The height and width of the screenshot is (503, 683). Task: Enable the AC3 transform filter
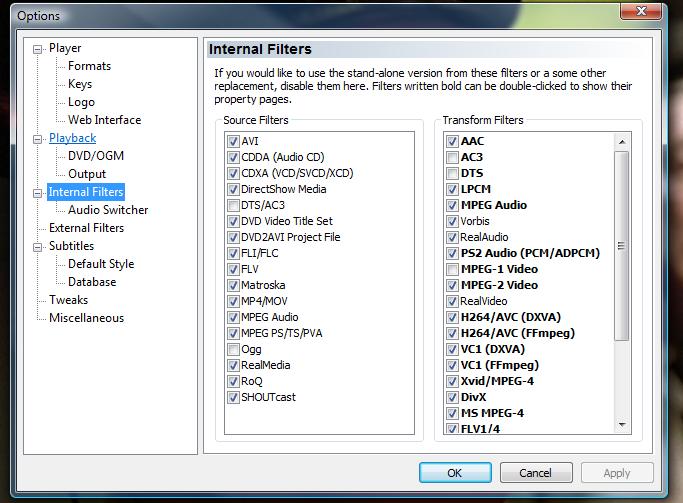(453, 157)
